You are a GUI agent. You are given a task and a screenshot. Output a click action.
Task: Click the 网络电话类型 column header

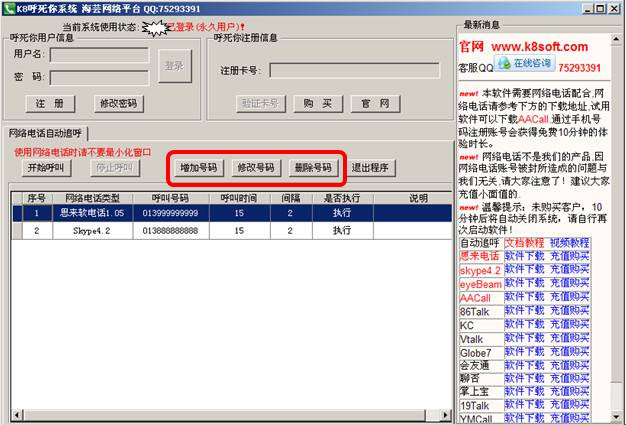93,198
